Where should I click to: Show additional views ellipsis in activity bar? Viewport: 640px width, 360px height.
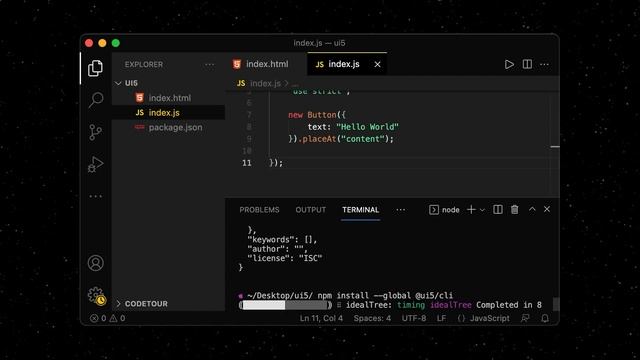pyautogui.click(x=96, y=196)
